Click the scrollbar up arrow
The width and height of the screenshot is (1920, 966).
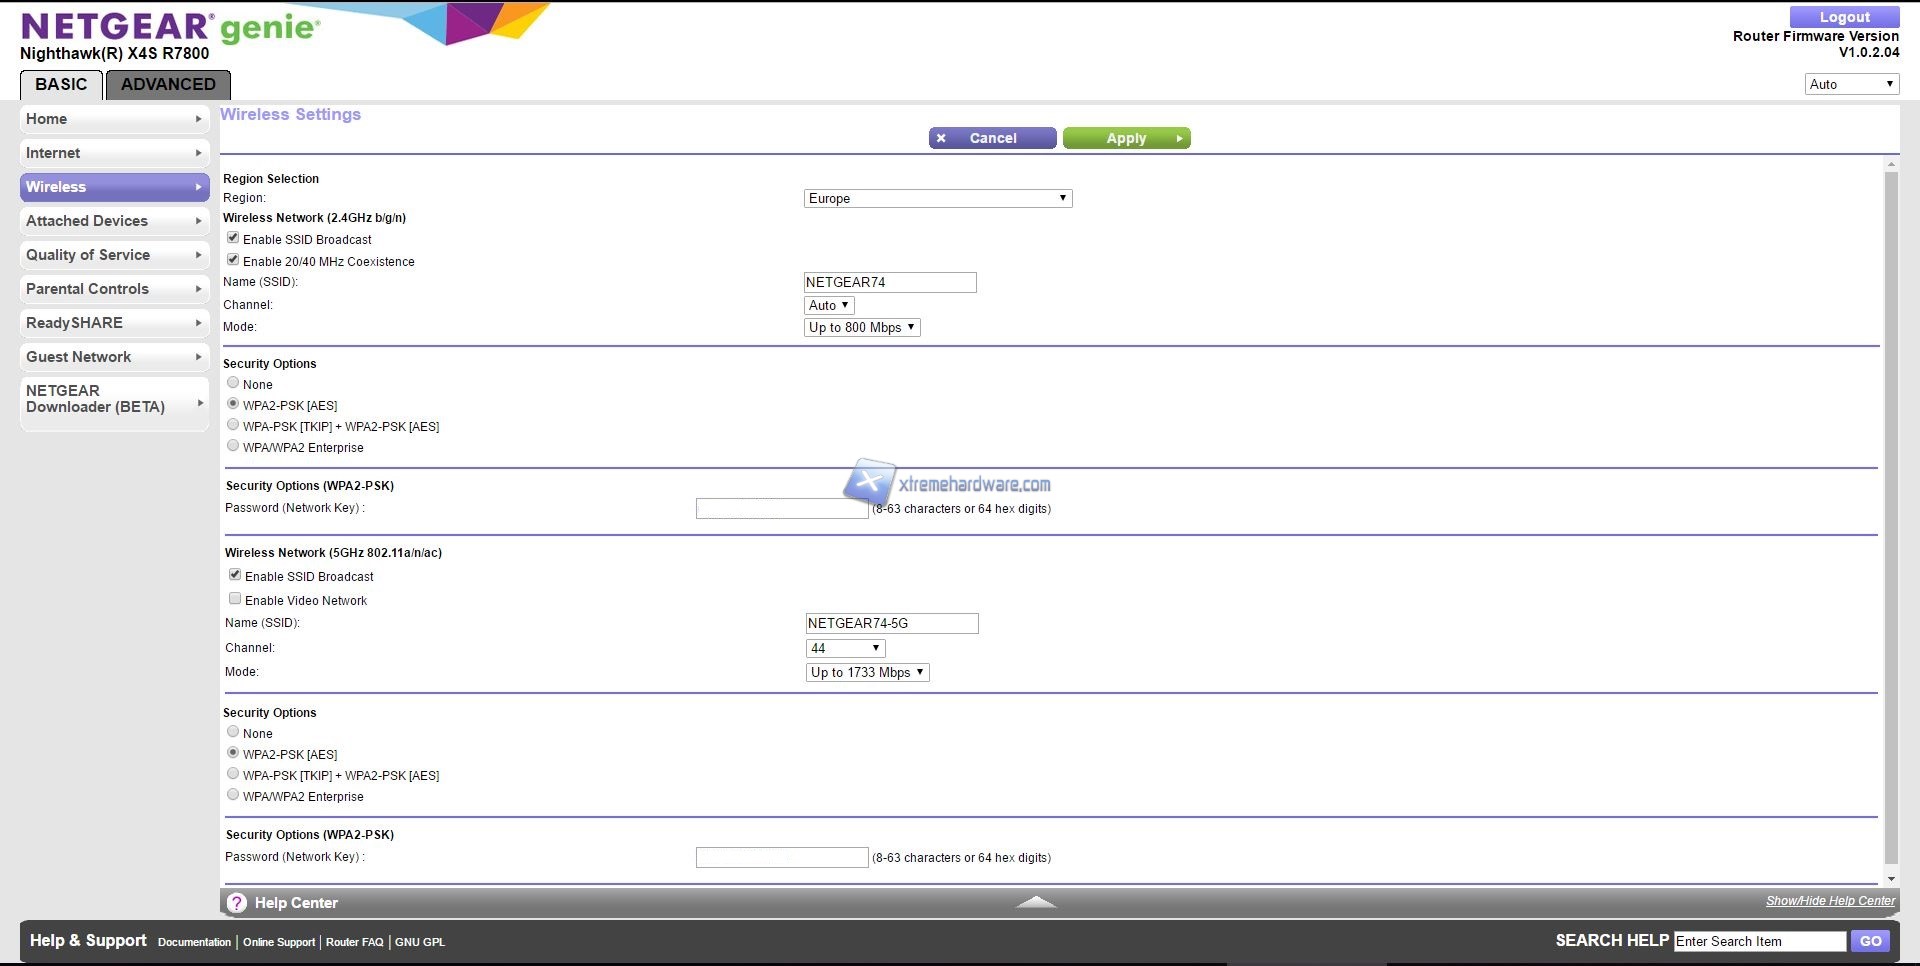(x=1890, y=164)
